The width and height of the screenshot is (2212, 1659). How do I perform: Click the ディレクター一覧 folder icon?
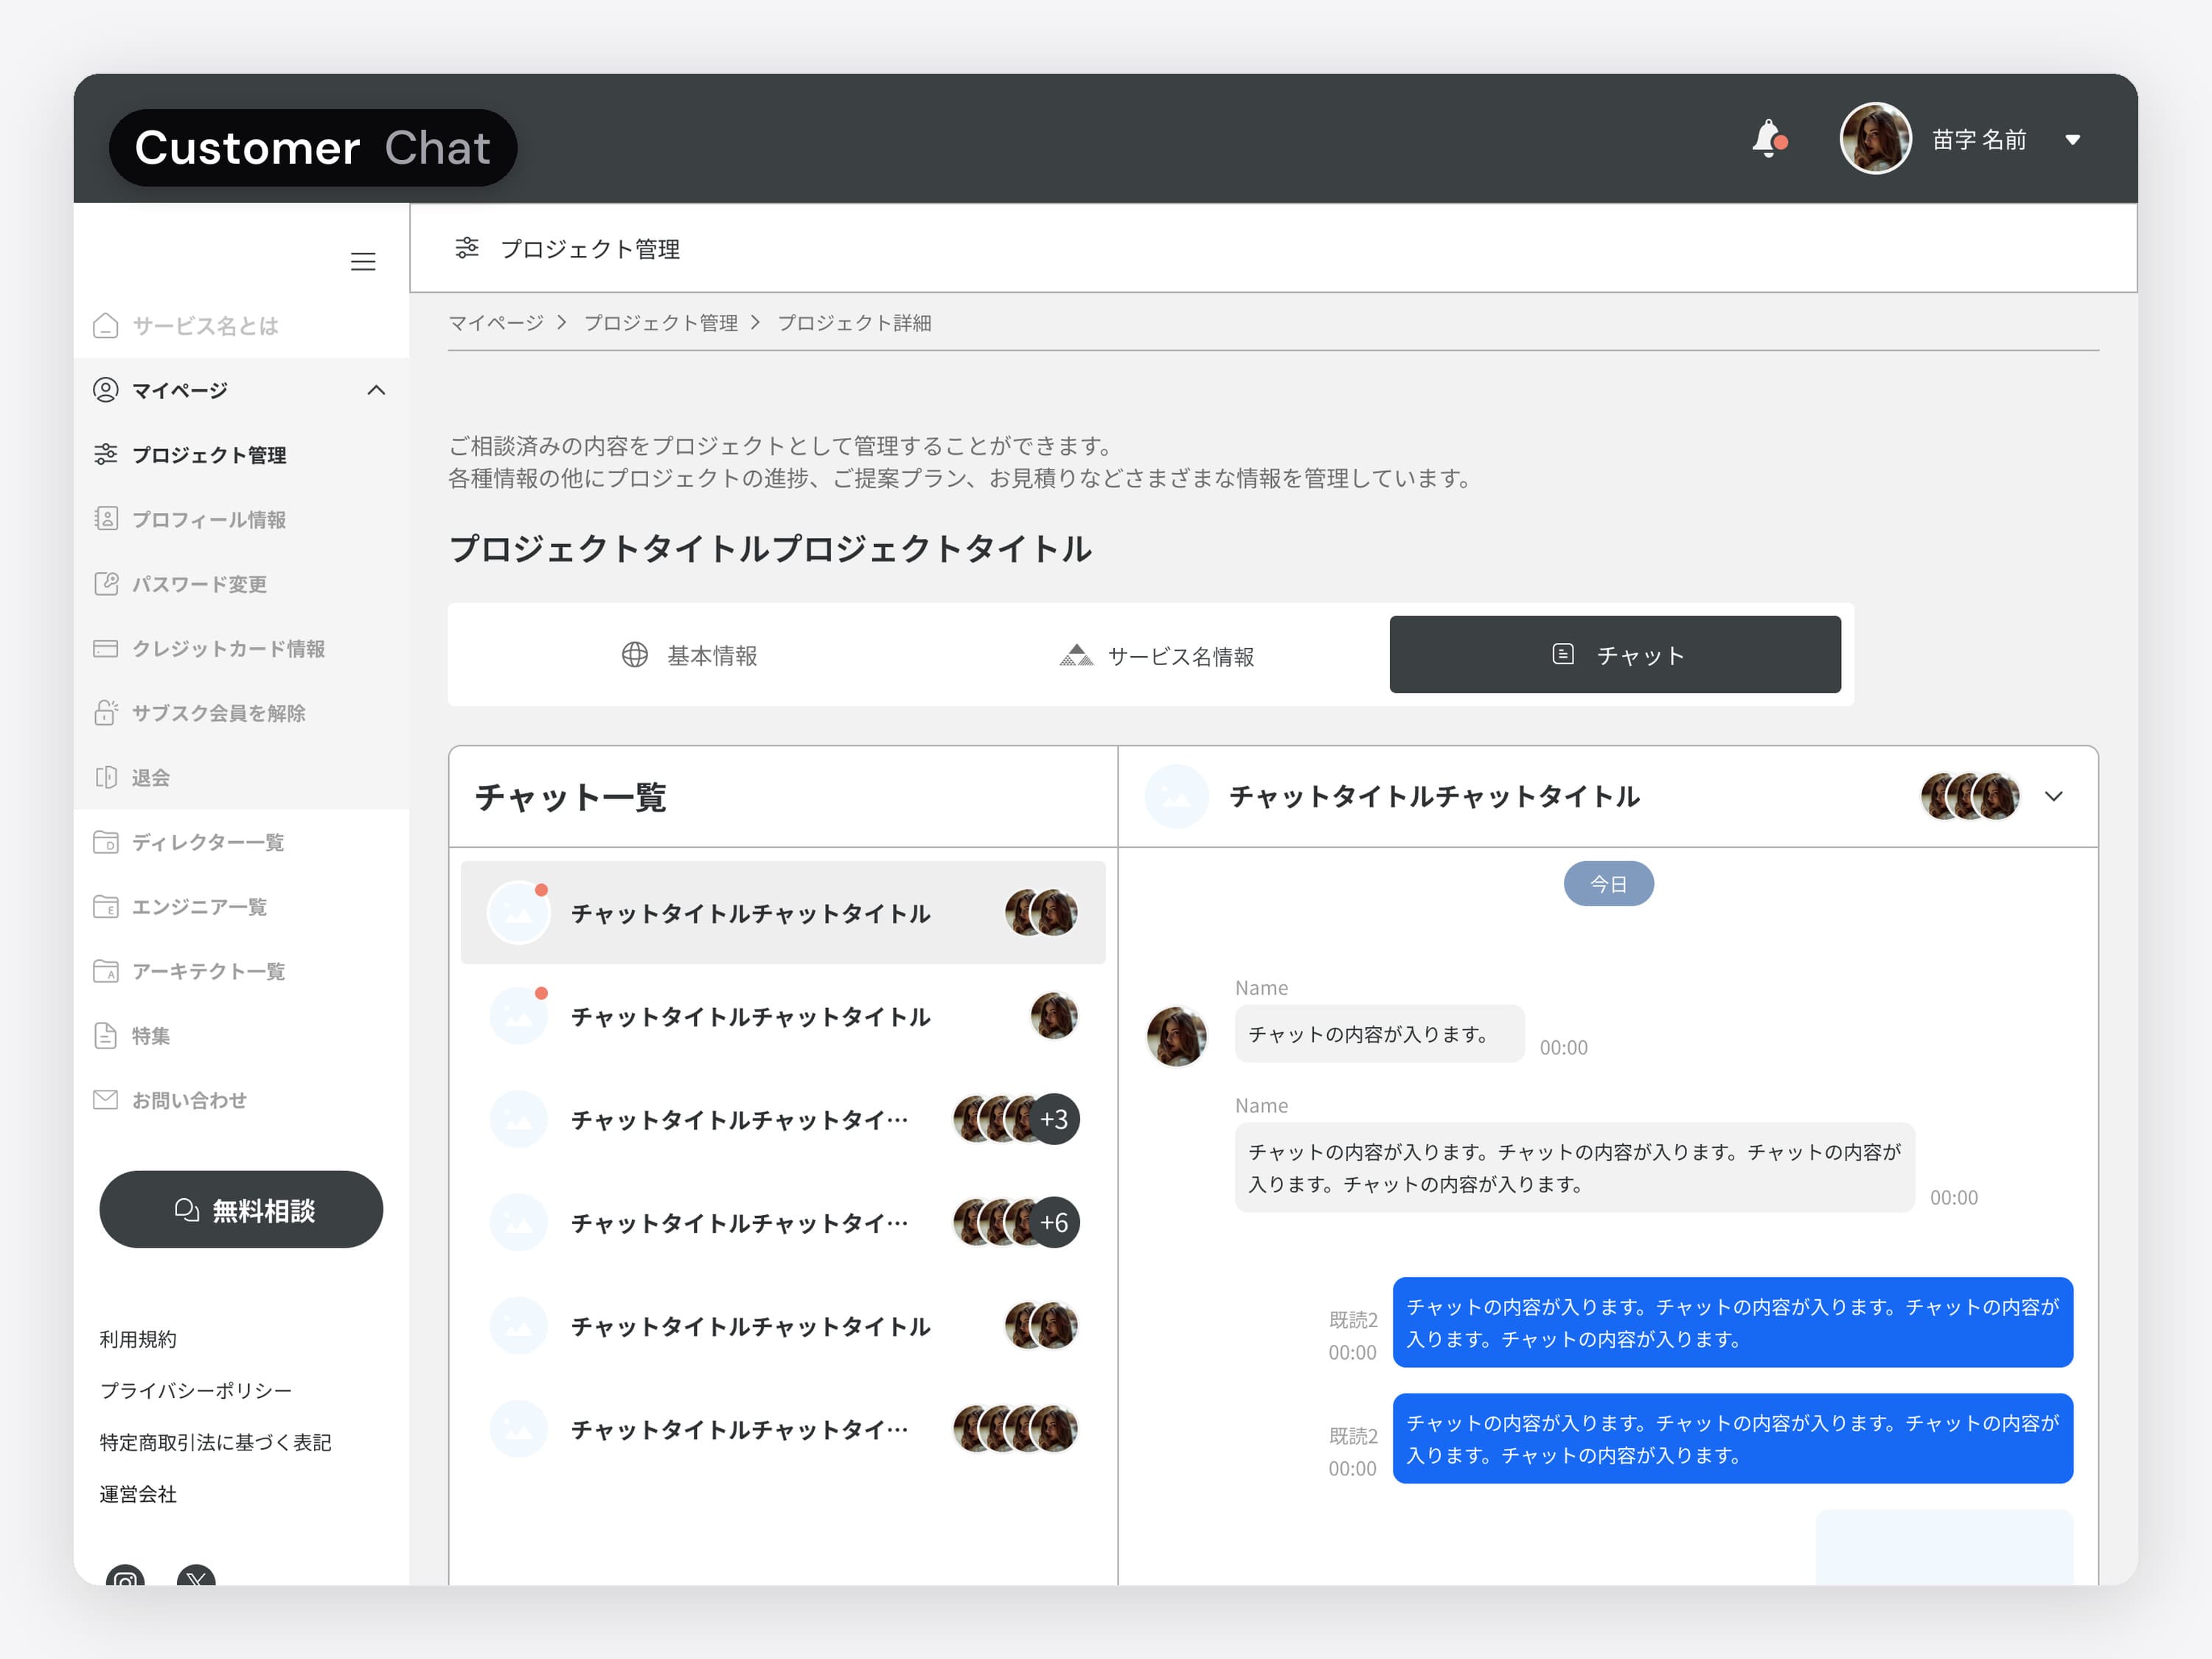coord(106,842)
